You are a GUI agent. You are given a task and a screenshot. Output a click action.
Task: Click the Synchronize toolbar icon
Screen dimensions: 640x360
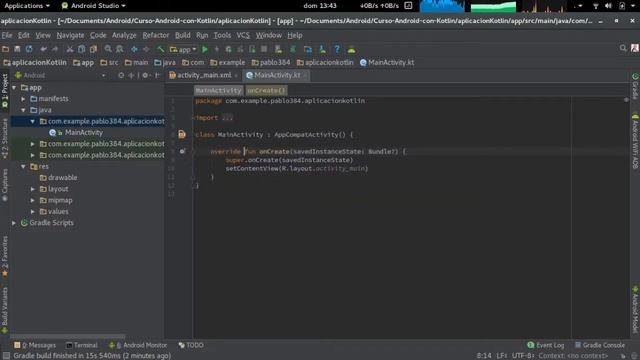coord(29,49)
